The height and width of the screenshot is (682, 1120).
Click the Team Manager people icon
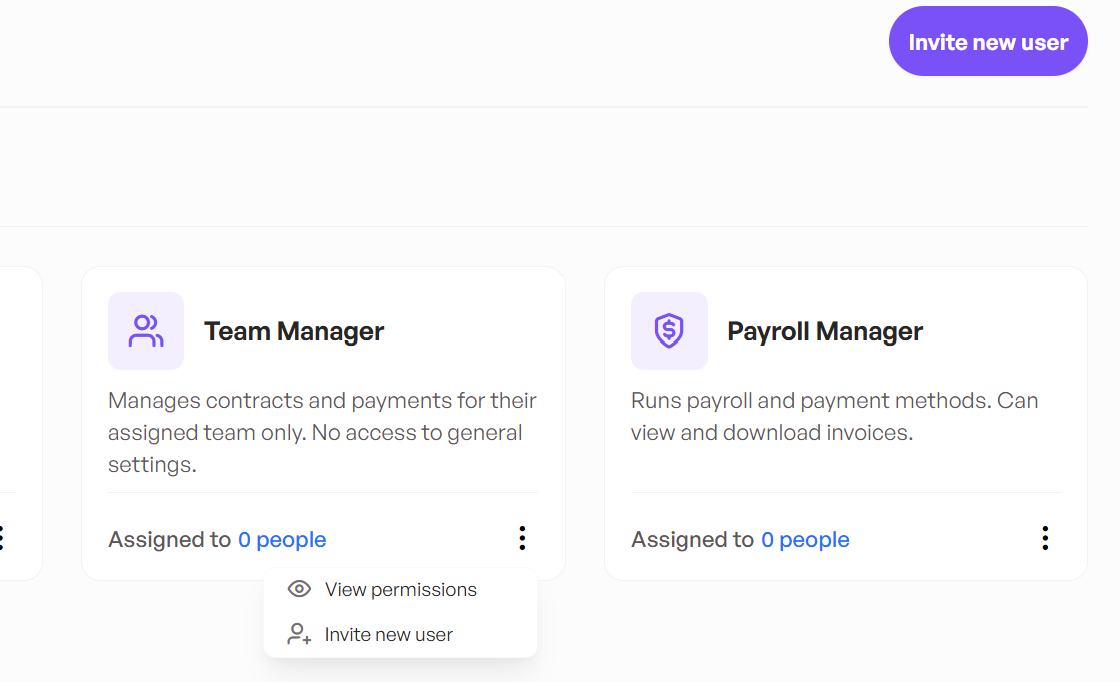coord(146,331)
